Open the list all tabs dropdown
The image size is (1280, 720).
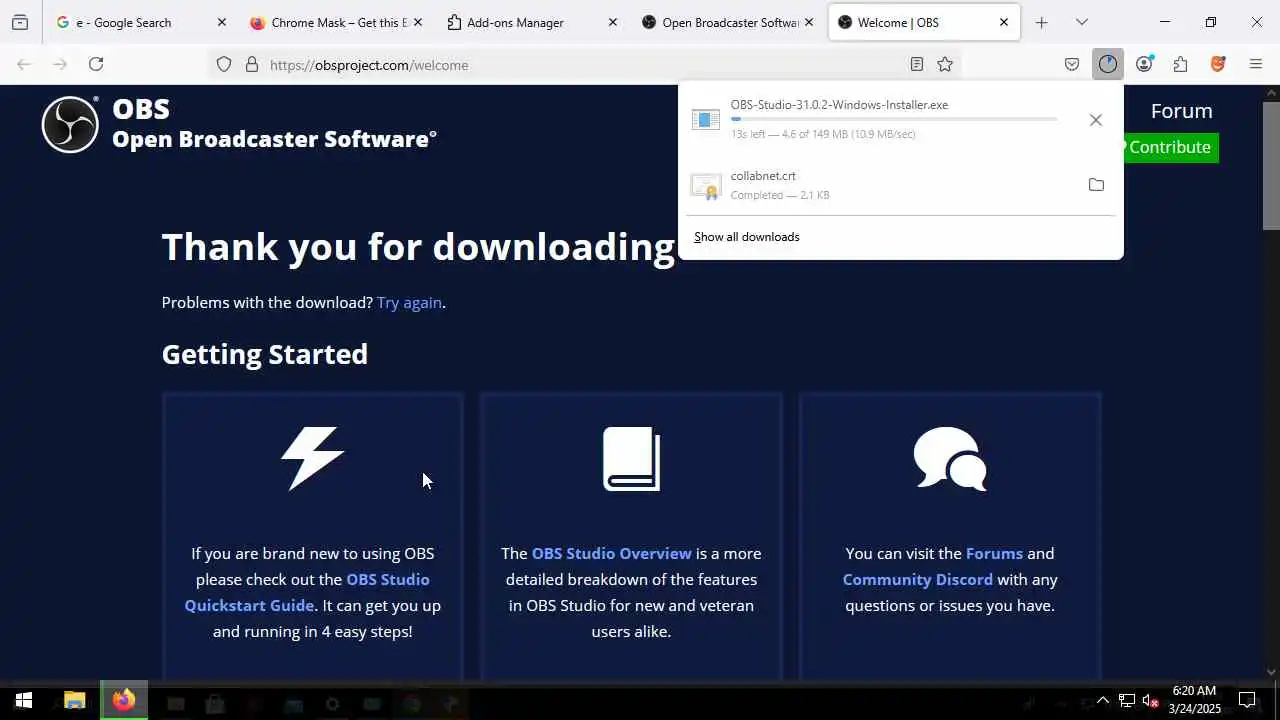(1081, 22)
